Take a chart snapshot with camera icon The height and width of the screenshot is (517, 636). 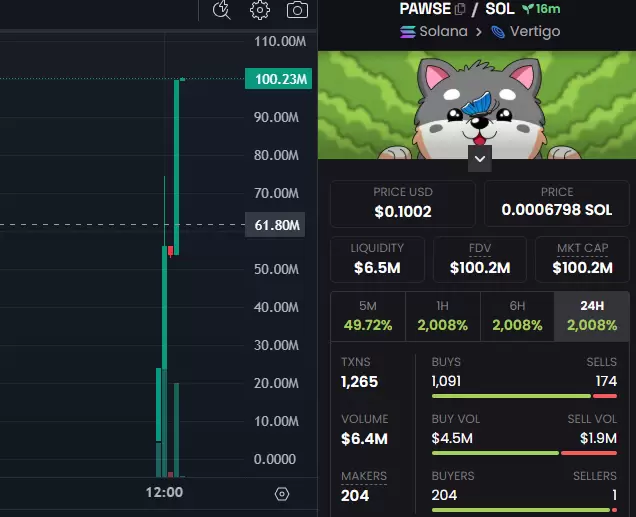297,10
